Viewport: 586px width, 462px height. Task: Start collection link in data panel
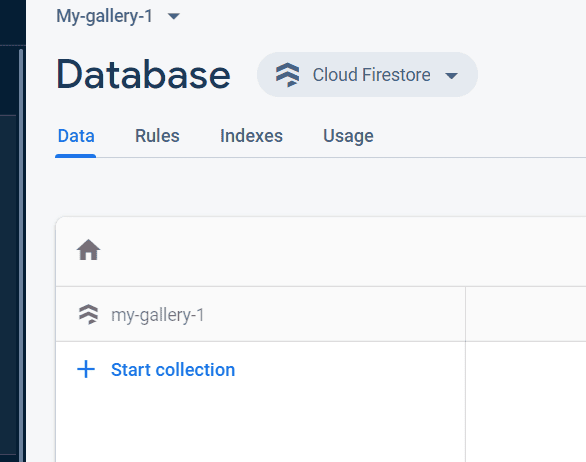(173, 370)
